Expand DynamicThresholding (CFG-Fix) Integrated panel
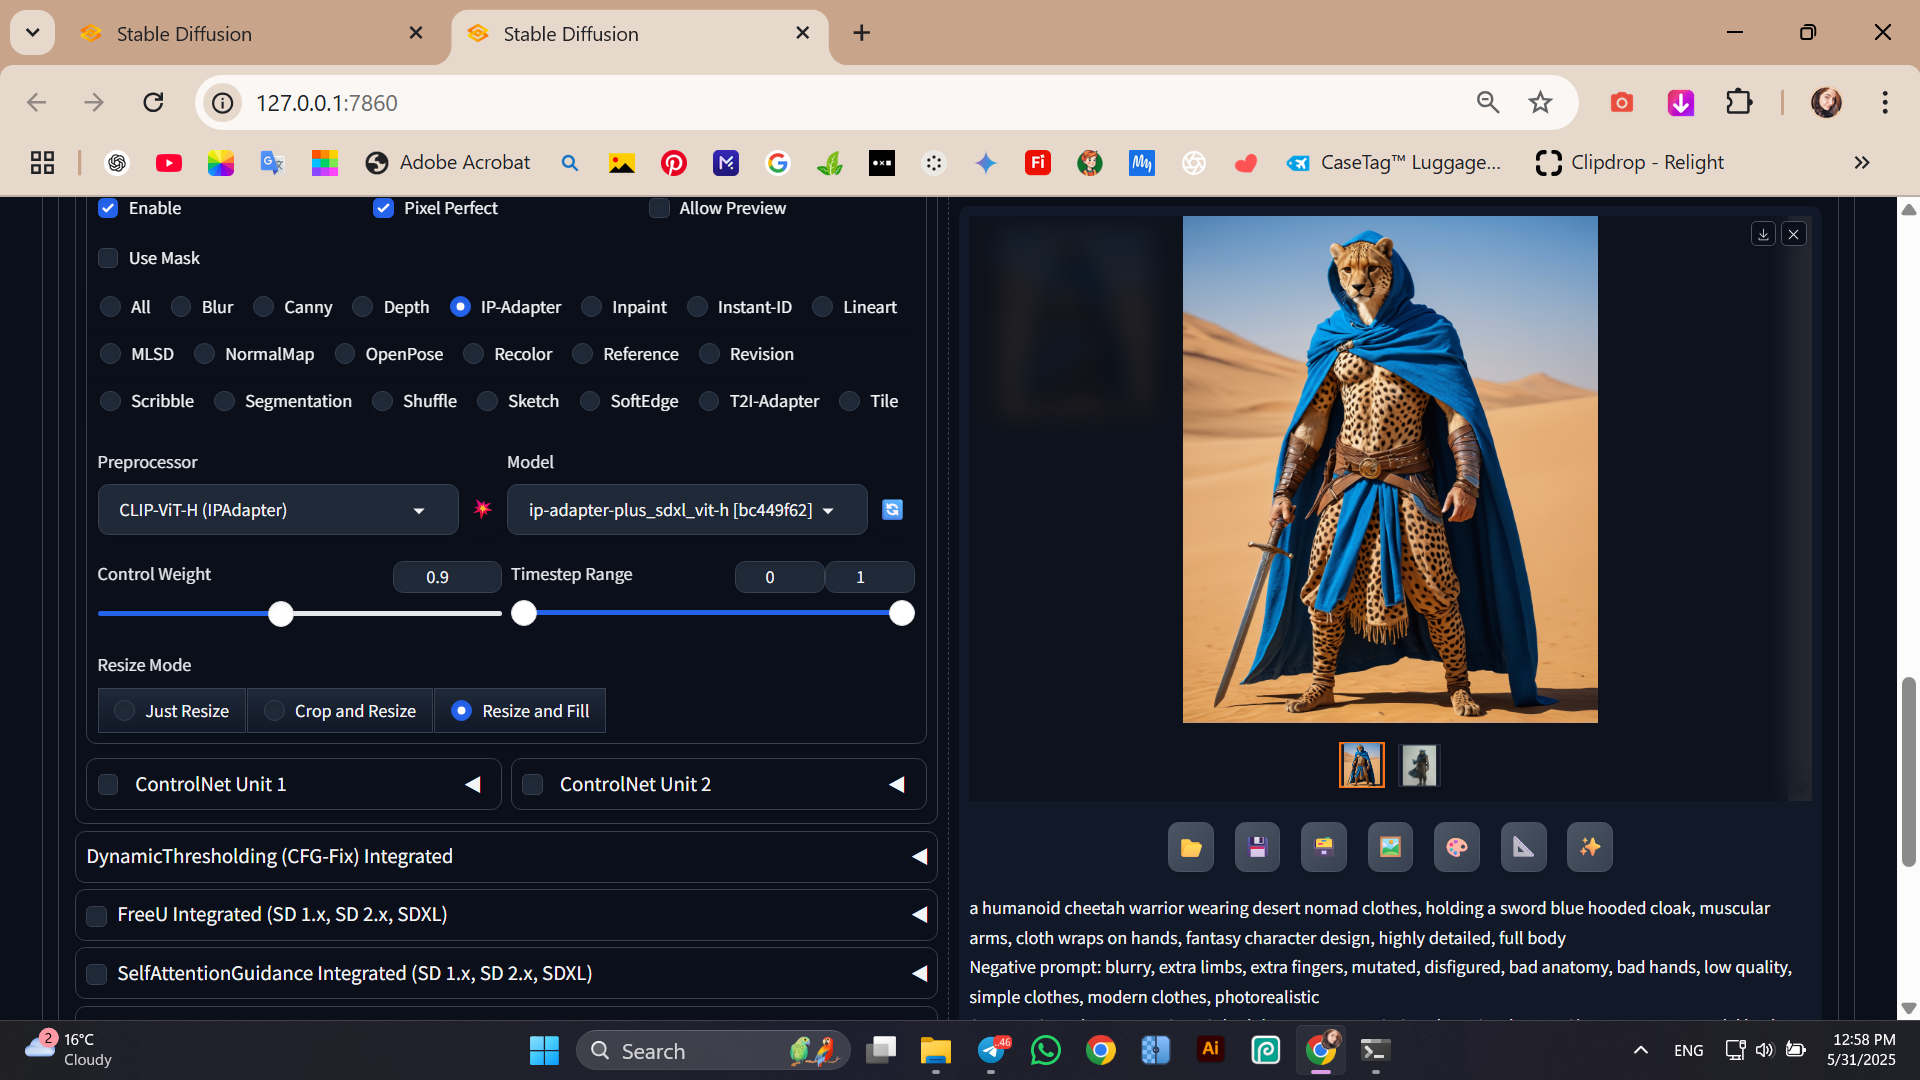Viewport: 1920px width, 1080px height. tap(919, 857)
